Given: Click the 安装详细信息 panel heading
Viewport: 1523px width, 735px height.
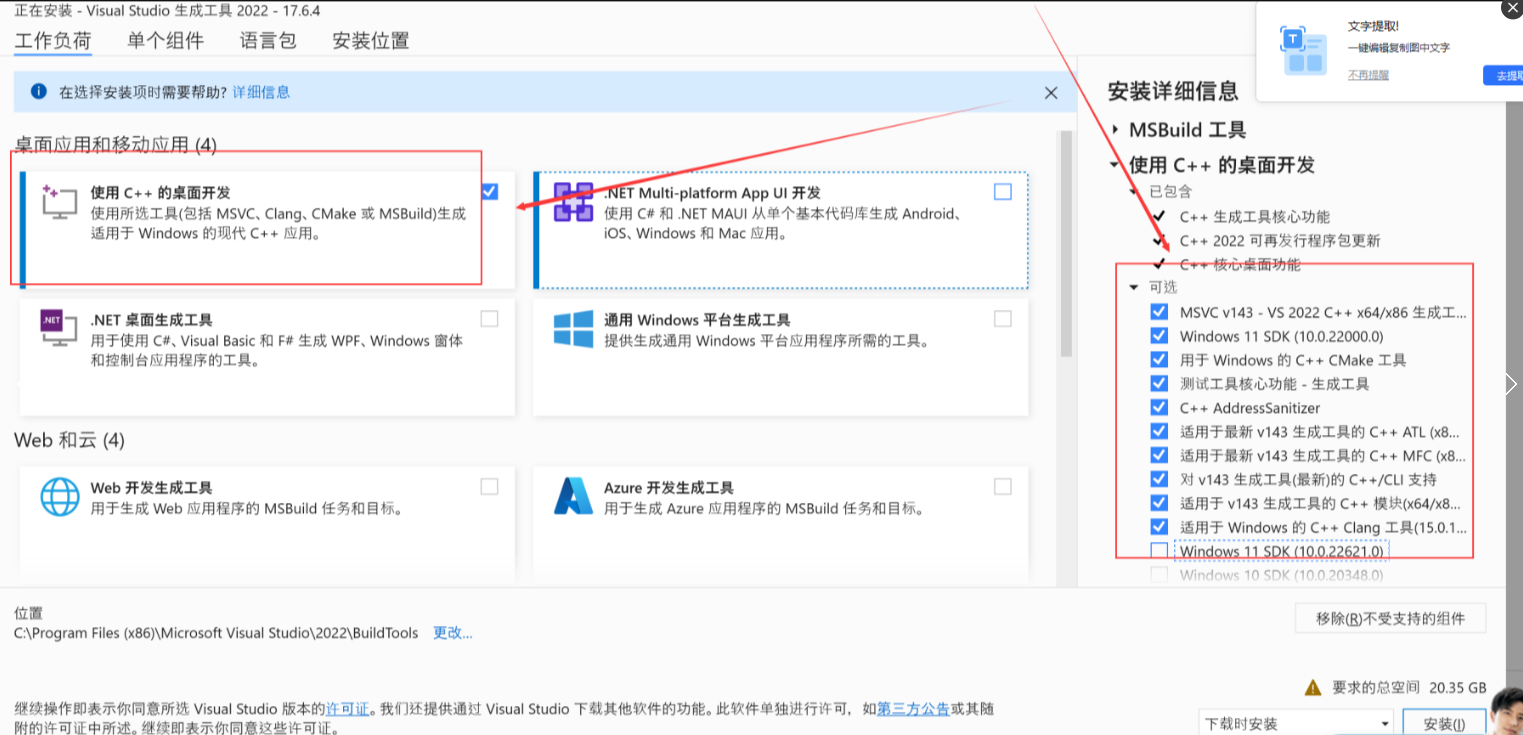Looking at the screenshot, I should 1173,91.
